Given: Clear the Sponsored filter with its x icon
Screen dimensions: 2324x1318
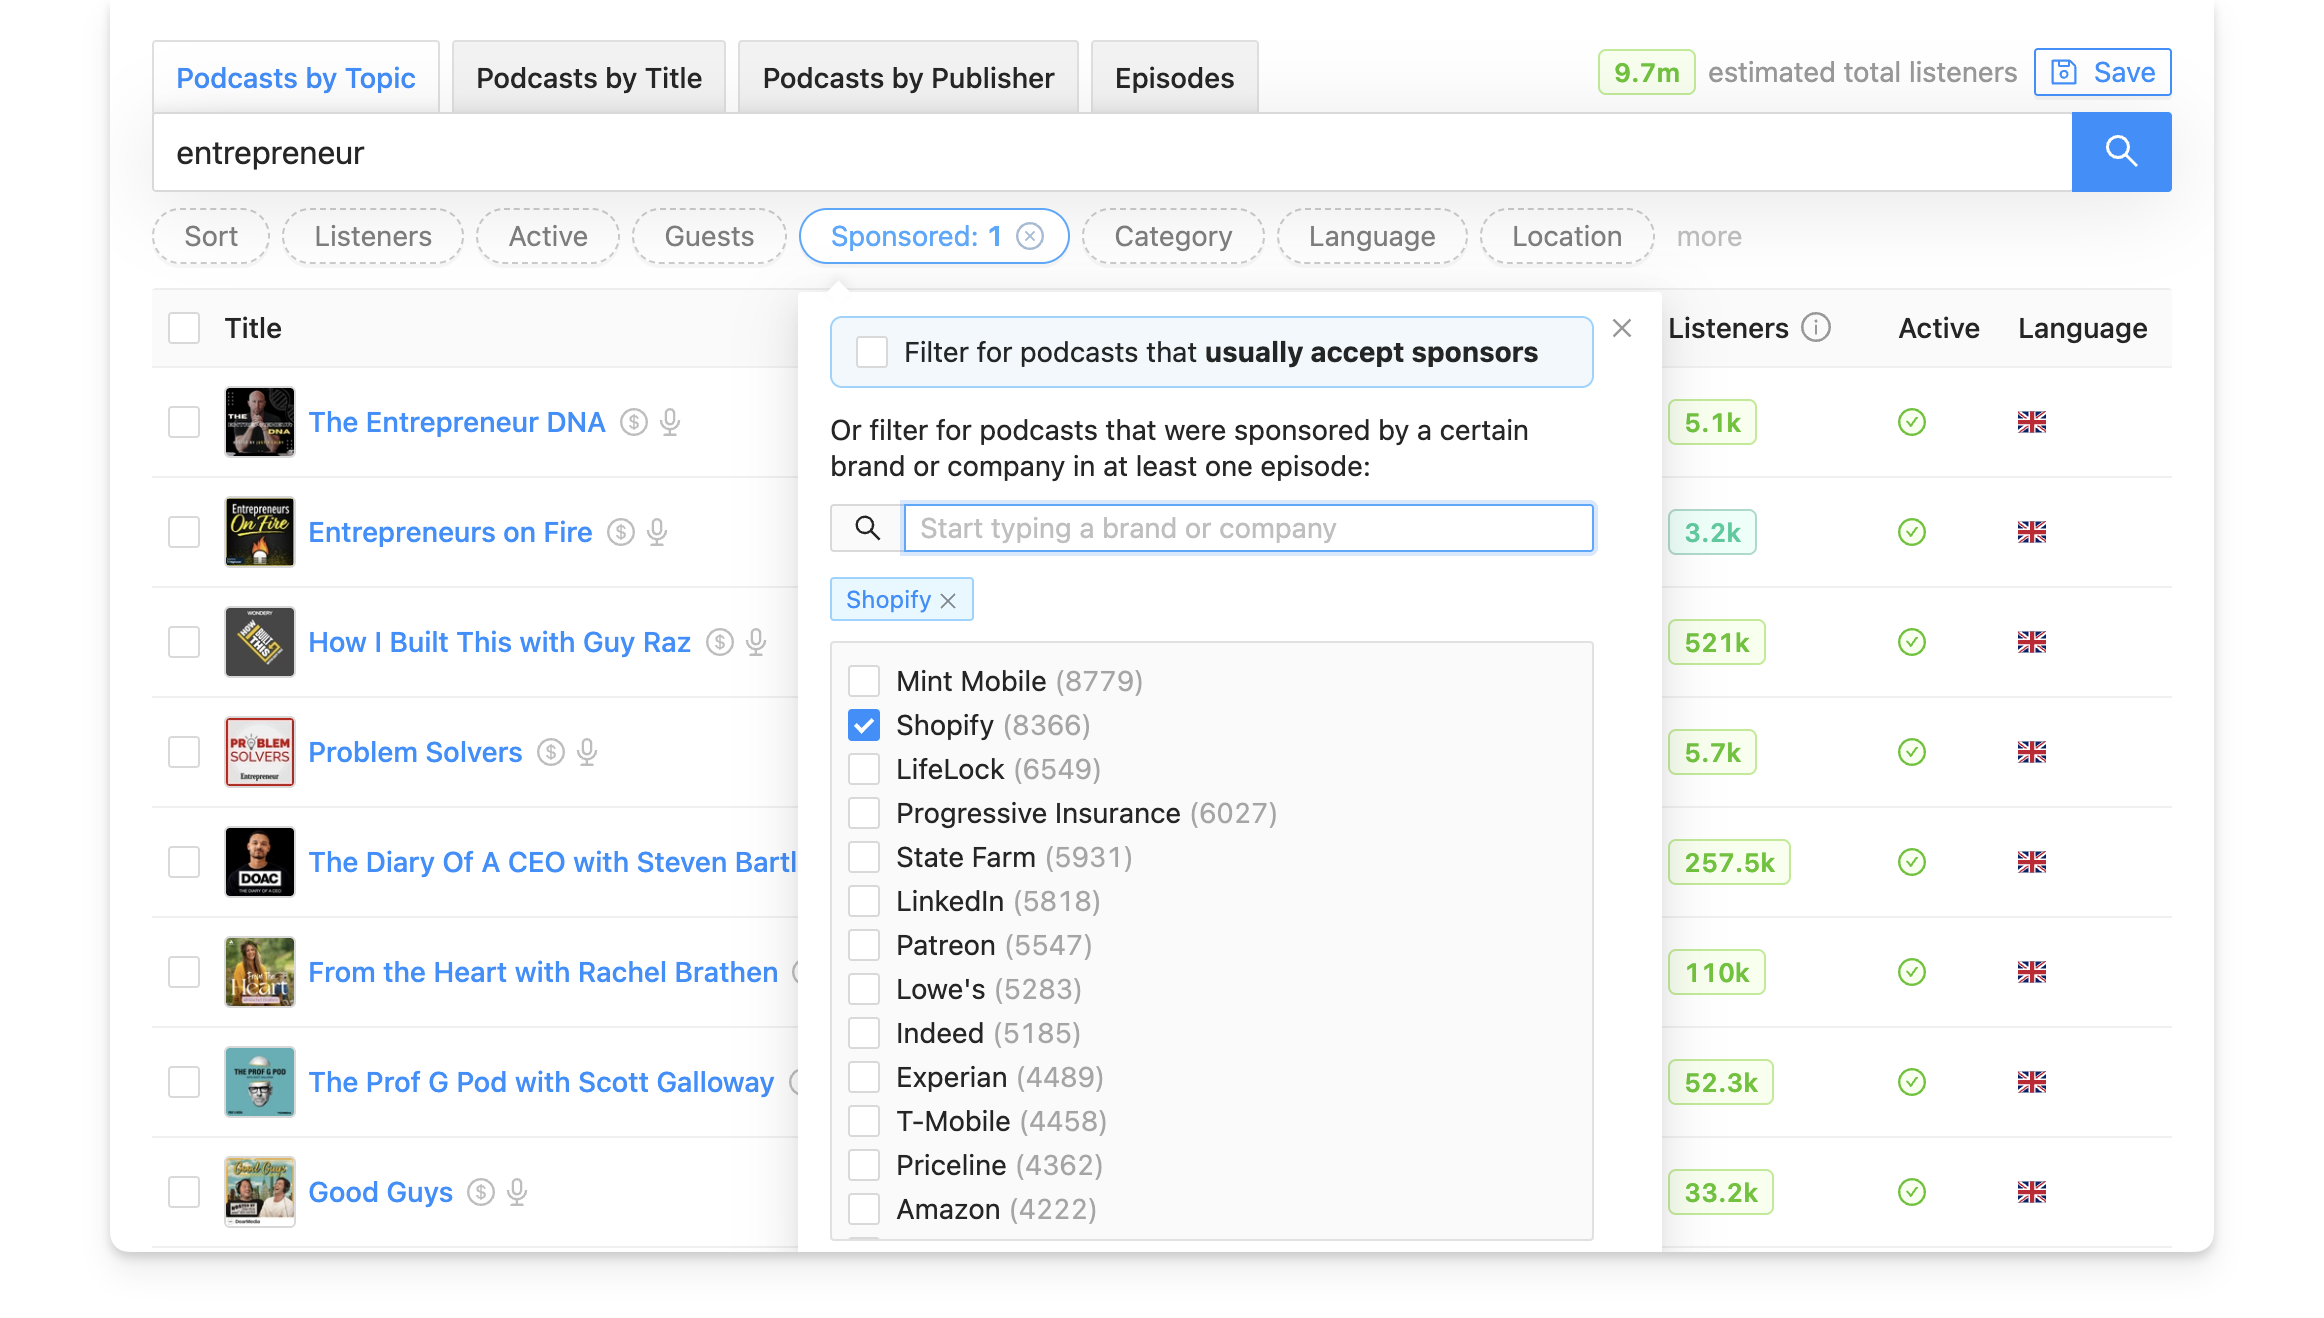Looking at the screenshot, I should pos(1030,236).
